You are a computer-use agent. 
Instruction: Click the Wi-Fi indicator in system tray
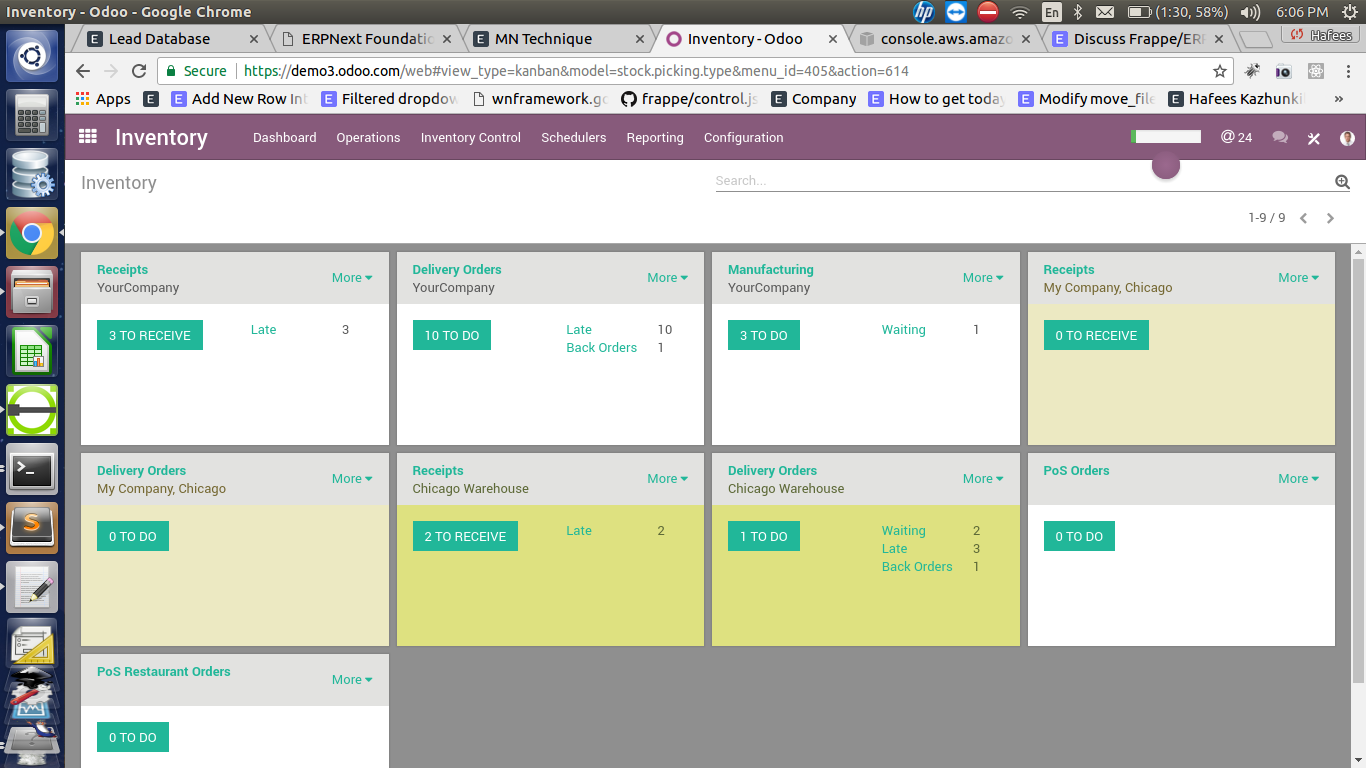(1020, 12)
